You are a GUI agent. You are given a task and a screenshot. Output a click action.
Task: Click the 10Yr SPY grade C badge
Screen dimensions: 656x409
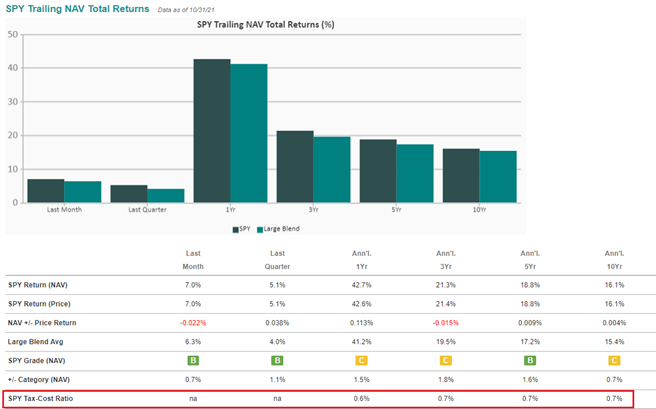614,360
